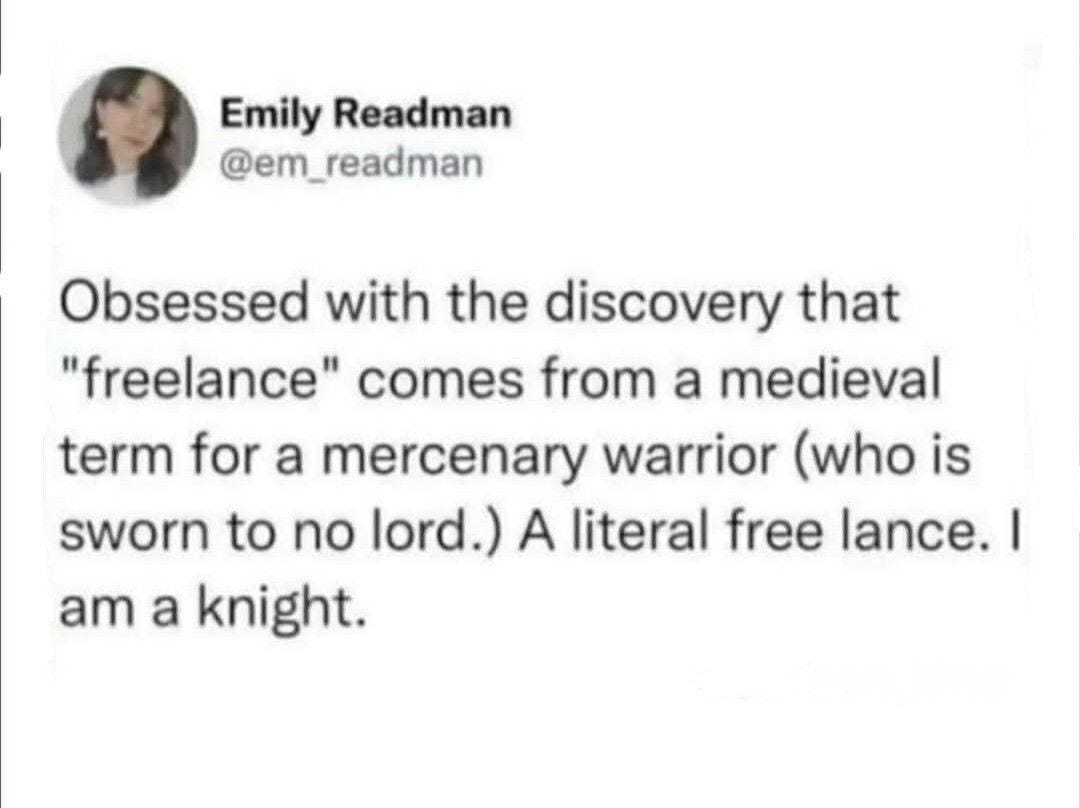Click Emily Readman's profile avatar
The width and height of the screenshot is (1080, 808).
point(138,135)
